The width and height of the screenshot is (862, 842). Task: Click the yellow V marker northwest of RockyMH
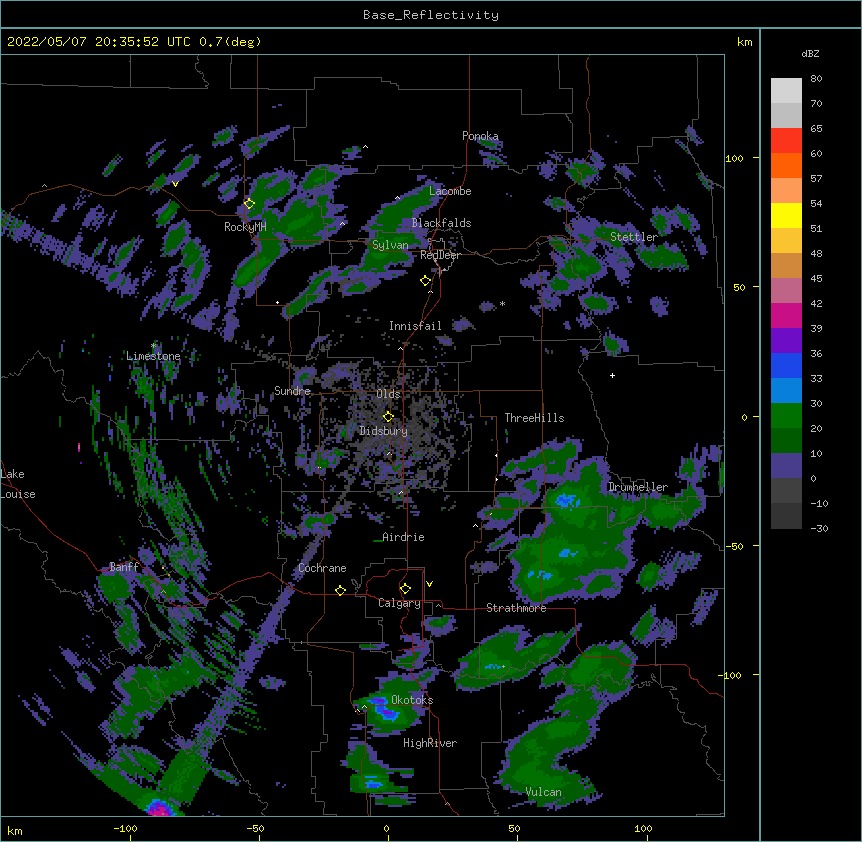(175, 184)
